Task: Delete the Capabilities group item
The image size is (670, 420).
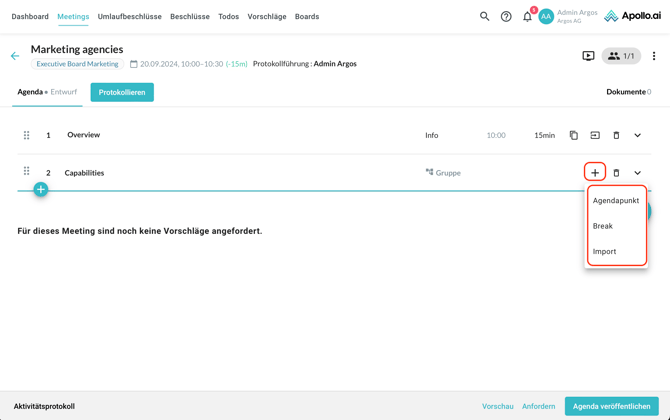Action: click(x=616, y=173)
